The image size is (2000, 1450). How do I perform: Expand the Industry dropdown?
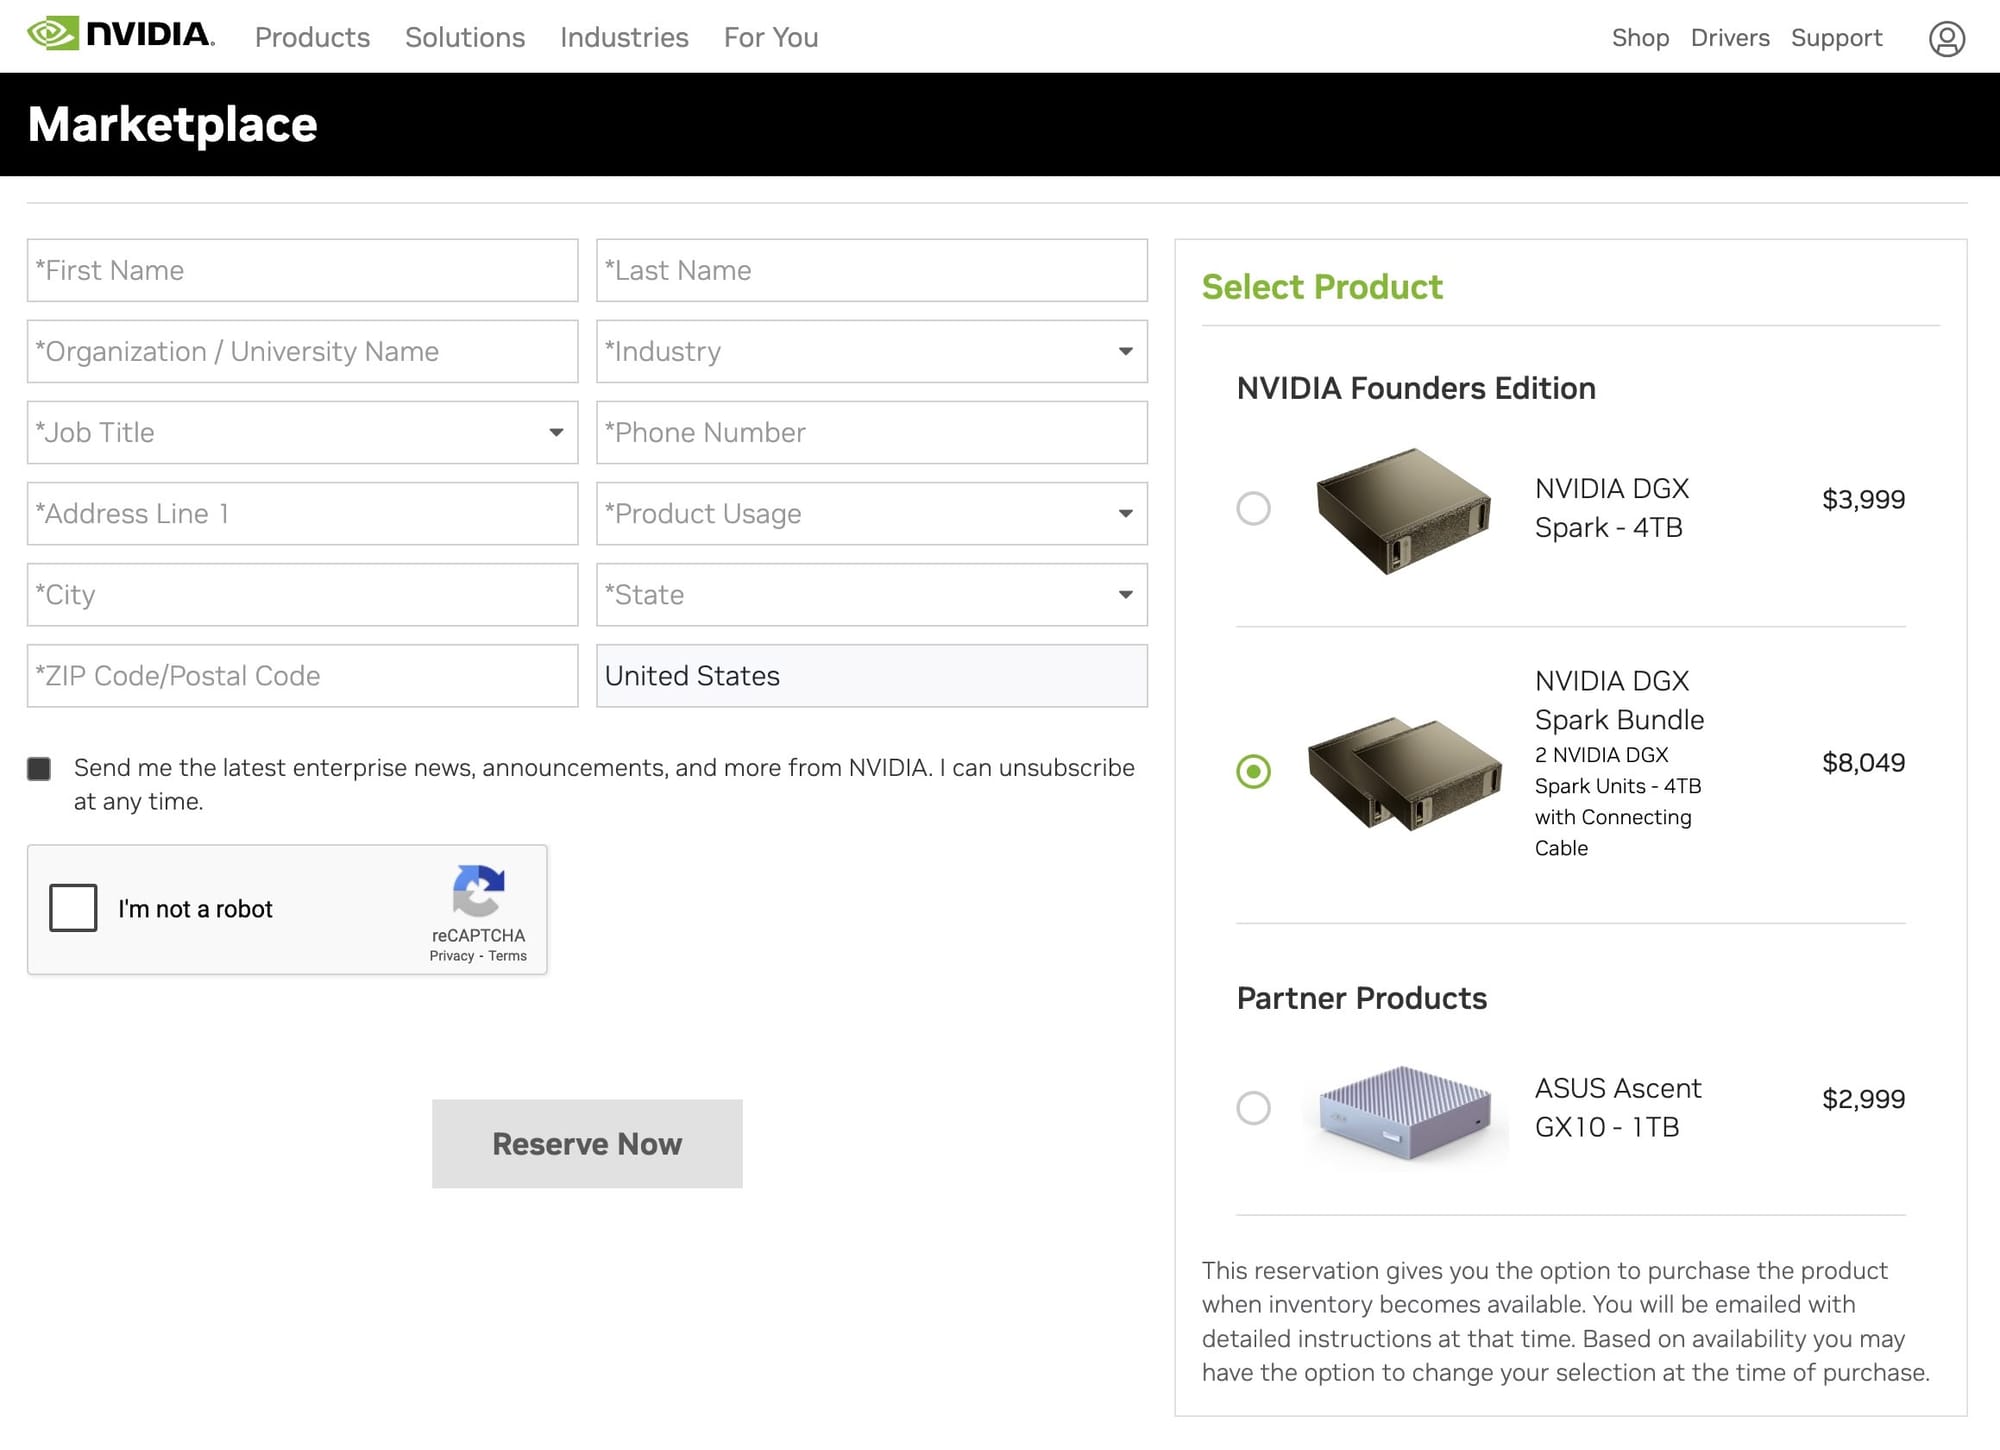coord(872,351)
